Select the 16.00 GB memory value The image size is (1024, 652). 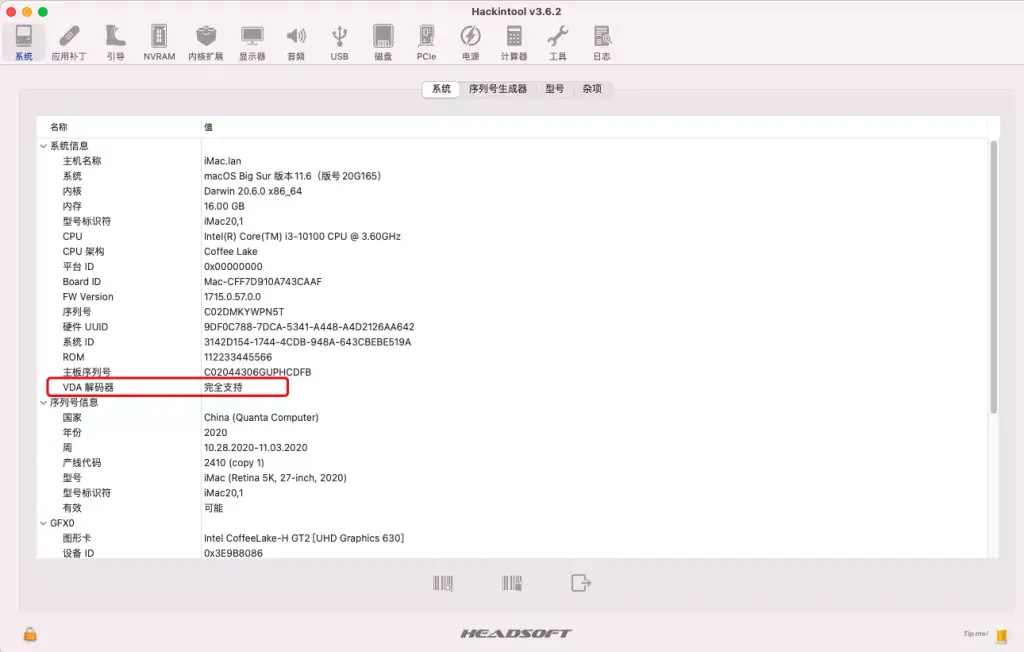coord(224,206)
